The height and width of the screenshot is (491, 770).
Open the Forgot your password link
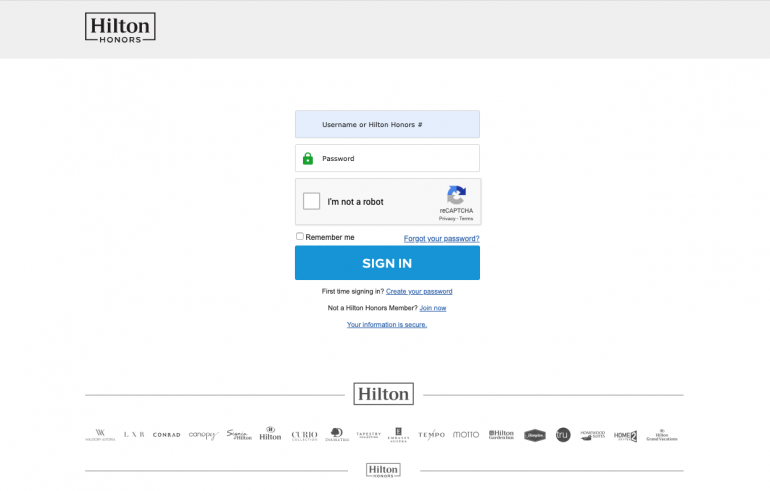tap(441, 239)
